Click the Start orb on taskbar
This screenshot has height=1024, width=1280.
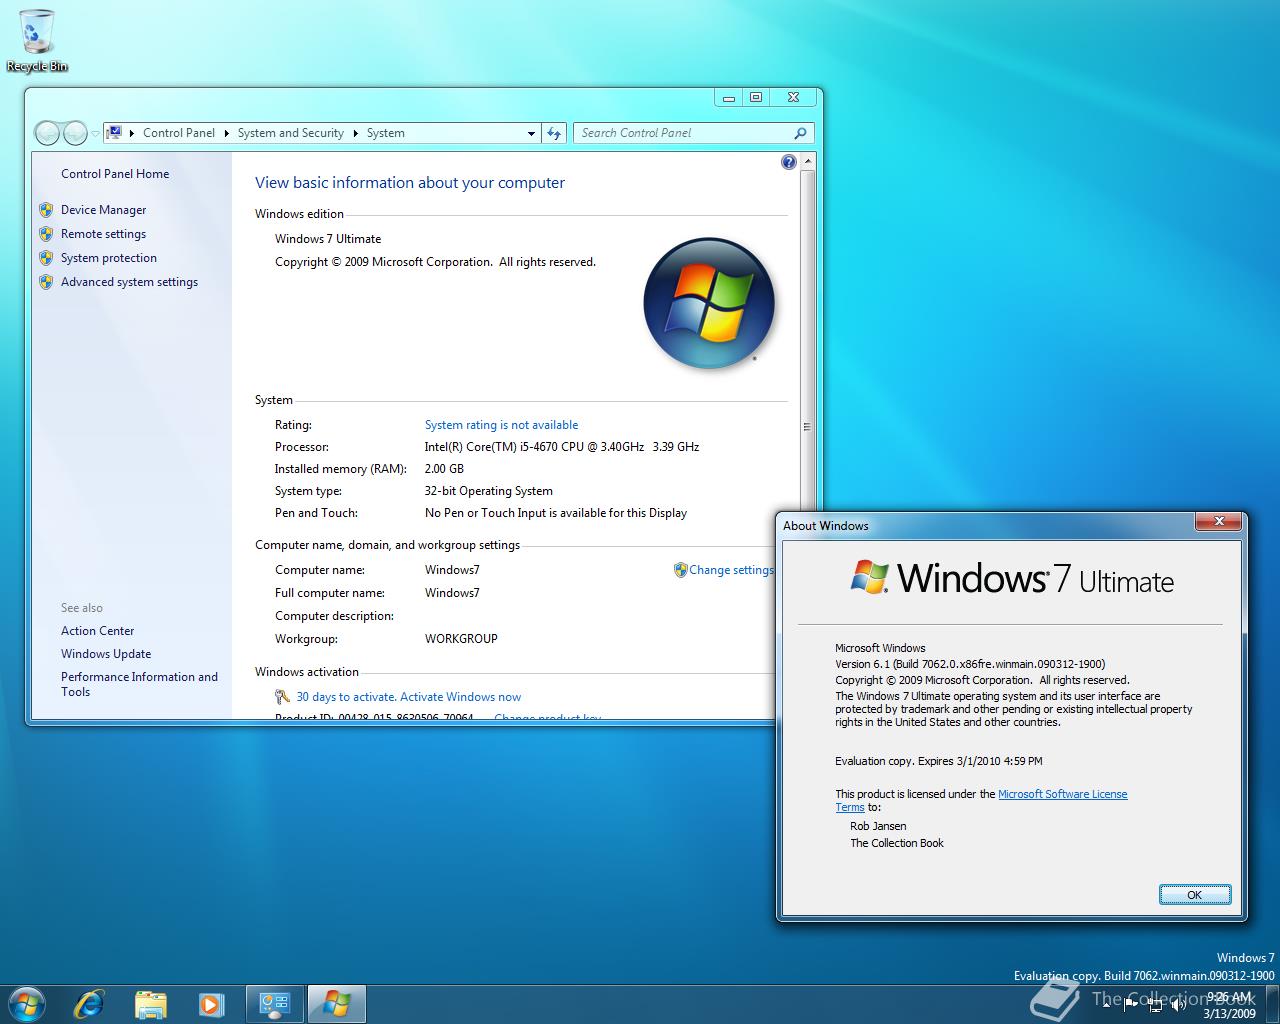[26, 1003]
